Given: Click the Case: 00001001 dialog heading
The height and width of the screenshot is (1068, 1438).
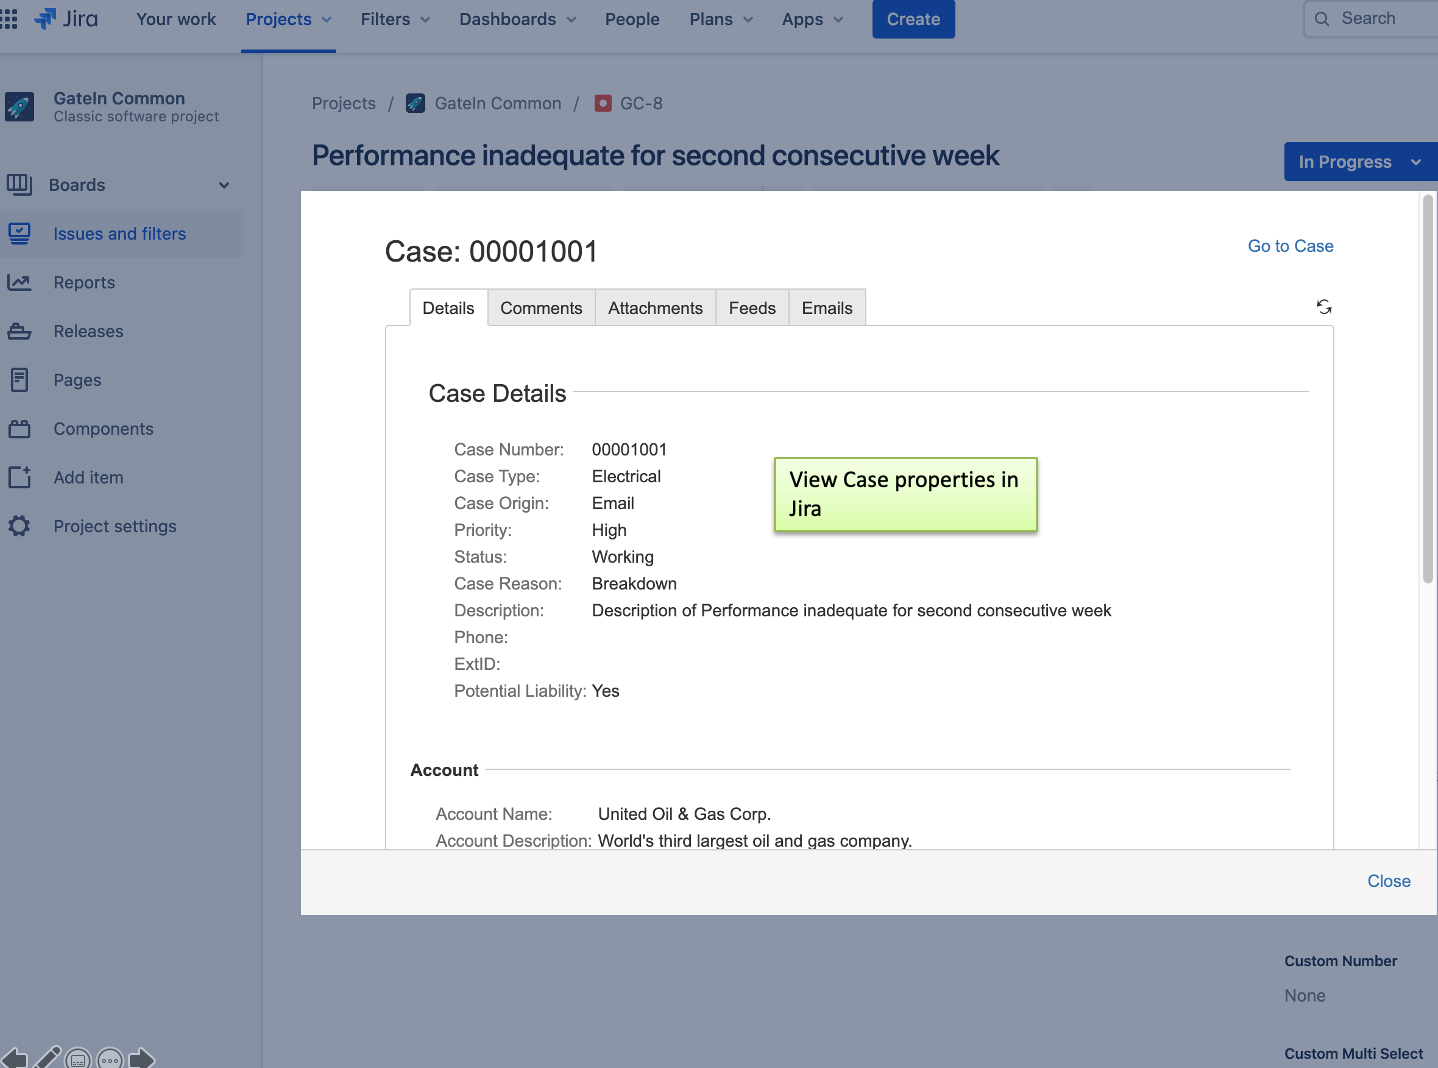Looking at the screenshot, I should (x=491, y=252).
